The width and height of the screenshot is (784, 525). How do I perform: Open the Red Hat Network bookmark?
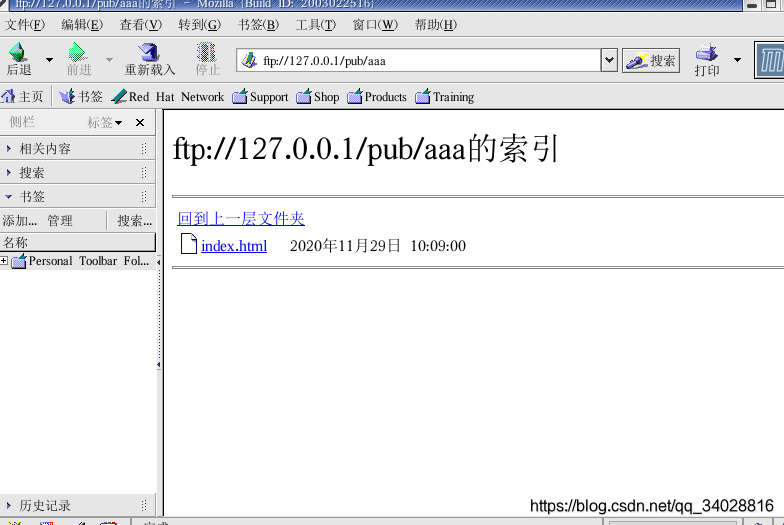coord(168,96)
